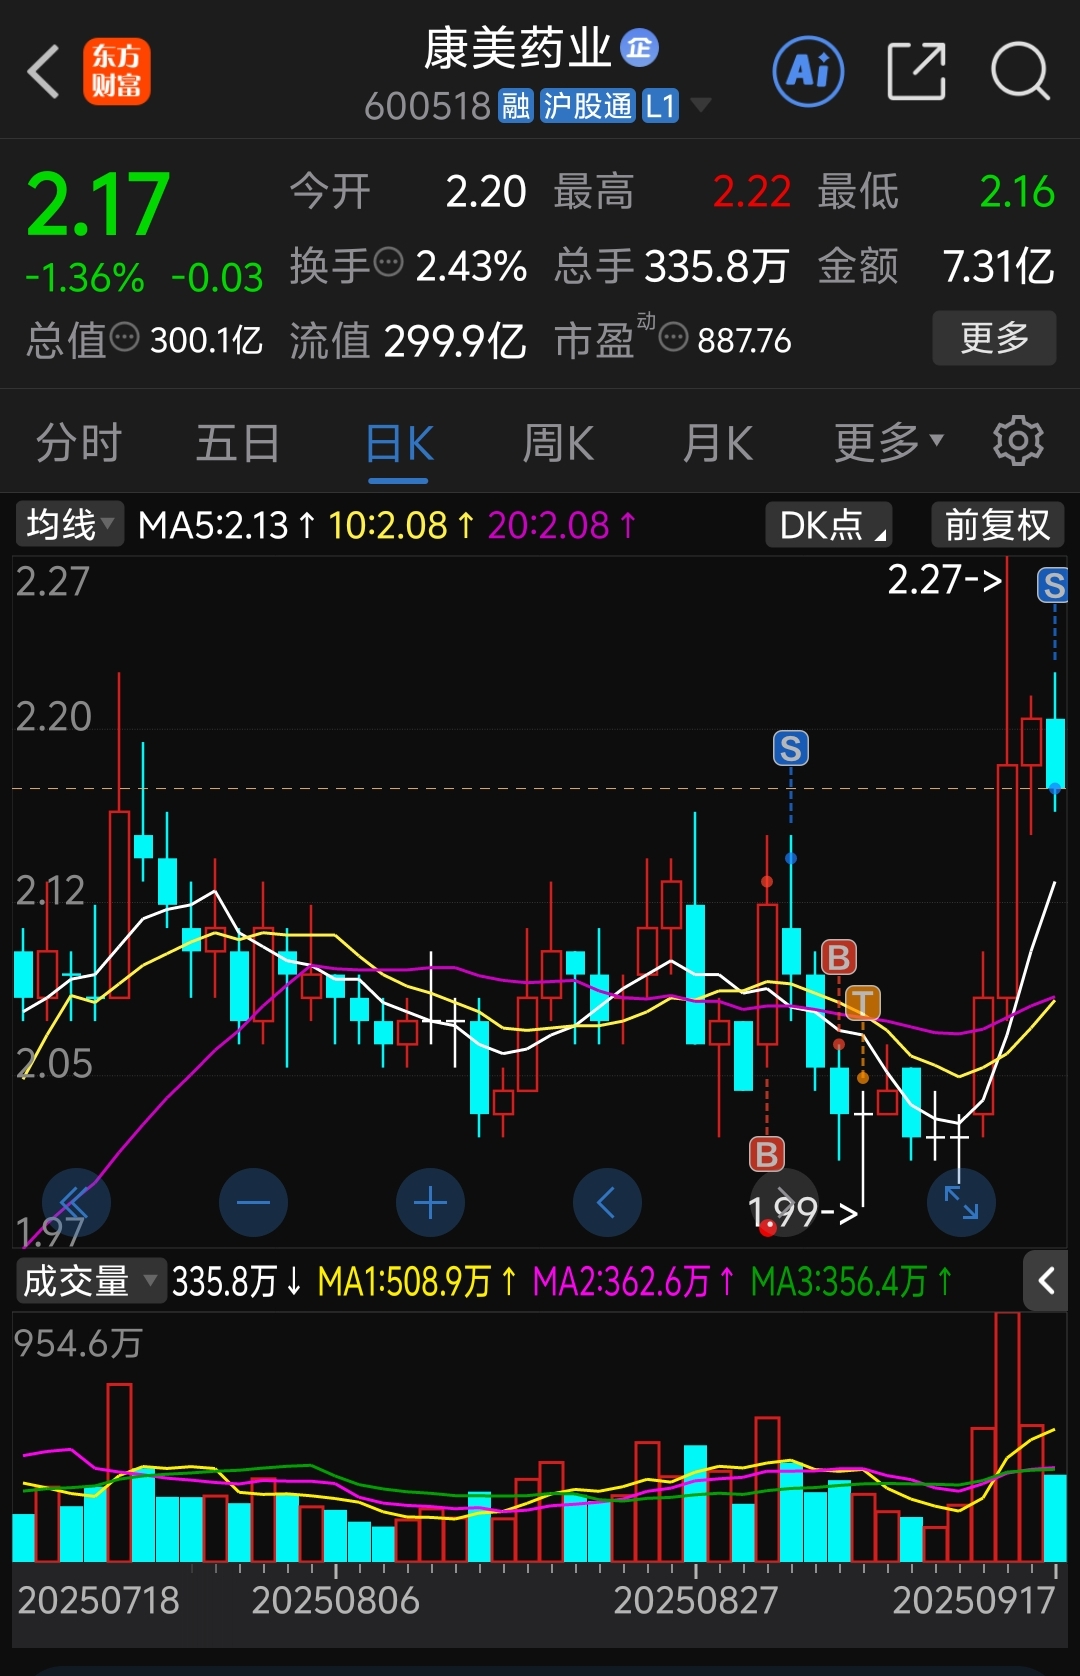Tap info icon next to 市盈

tap(673, 337)
